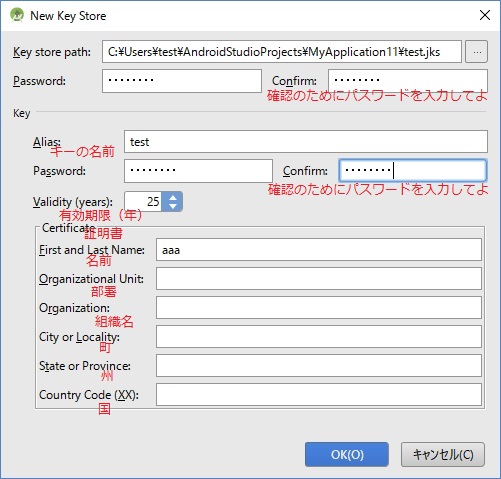Focus the Organizational Unit field
This screenshot has height=479, width=501.
coord(319,278)
